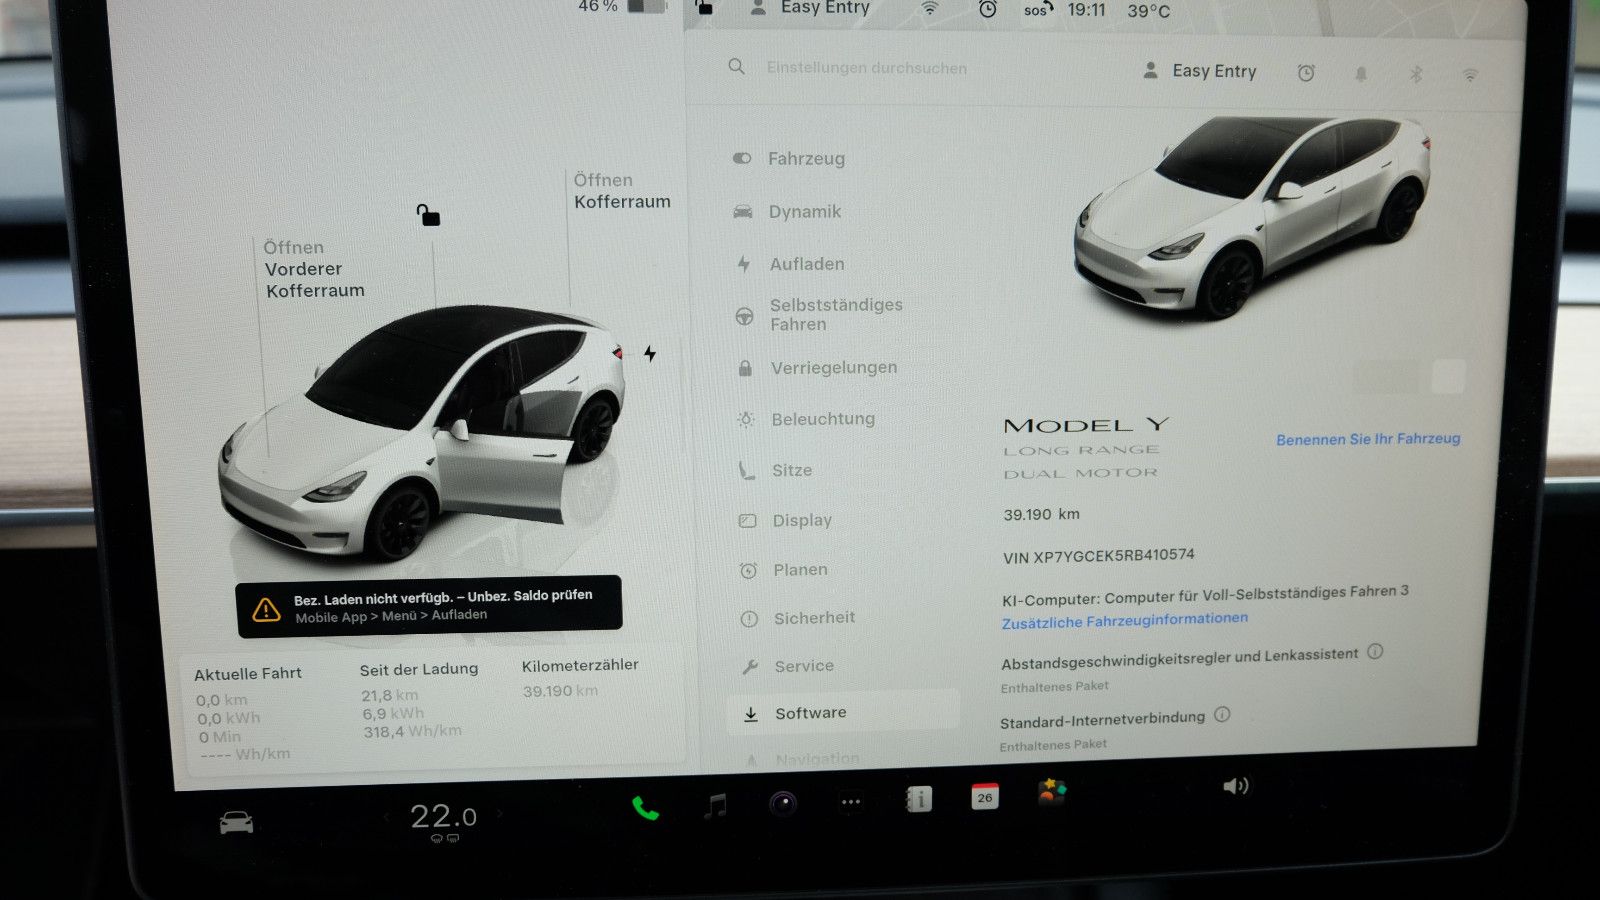This screenshot has height=900, width=1600.
Task: Tap the Bluetooth icon in settings header
Action: [x=1416, y=74]
